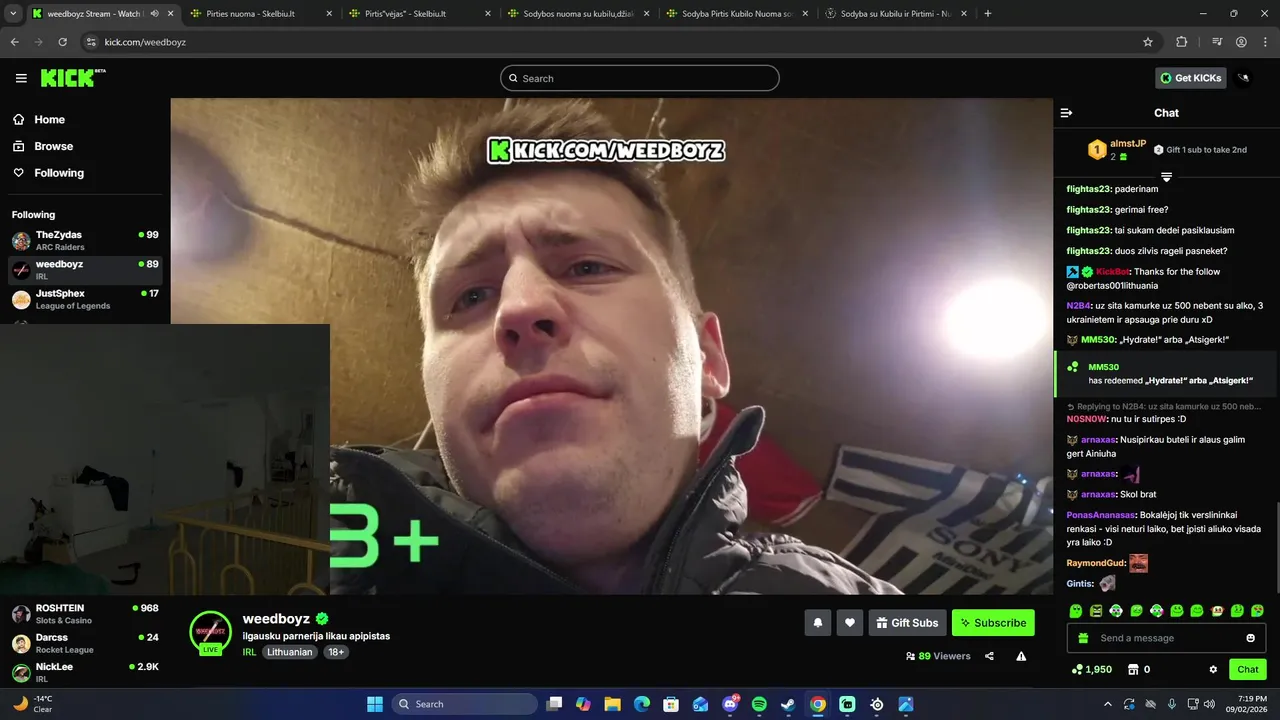The height and width of the screenshot is (720, 1280).
Task: Click the 18+ tag
Action: [336, 652]
